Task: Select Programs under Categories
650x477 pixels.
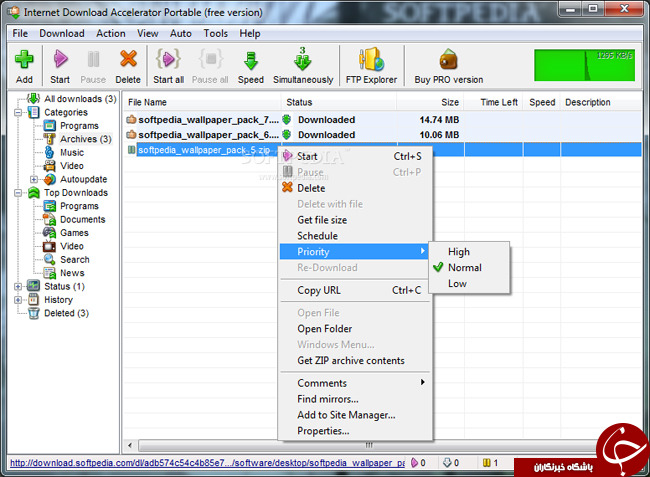Action: pos(79,126)
